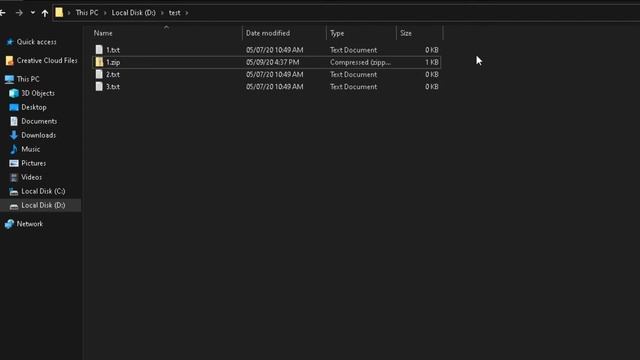
Task: Click the Documents icon in sidebar
Action: pos(14,121)
